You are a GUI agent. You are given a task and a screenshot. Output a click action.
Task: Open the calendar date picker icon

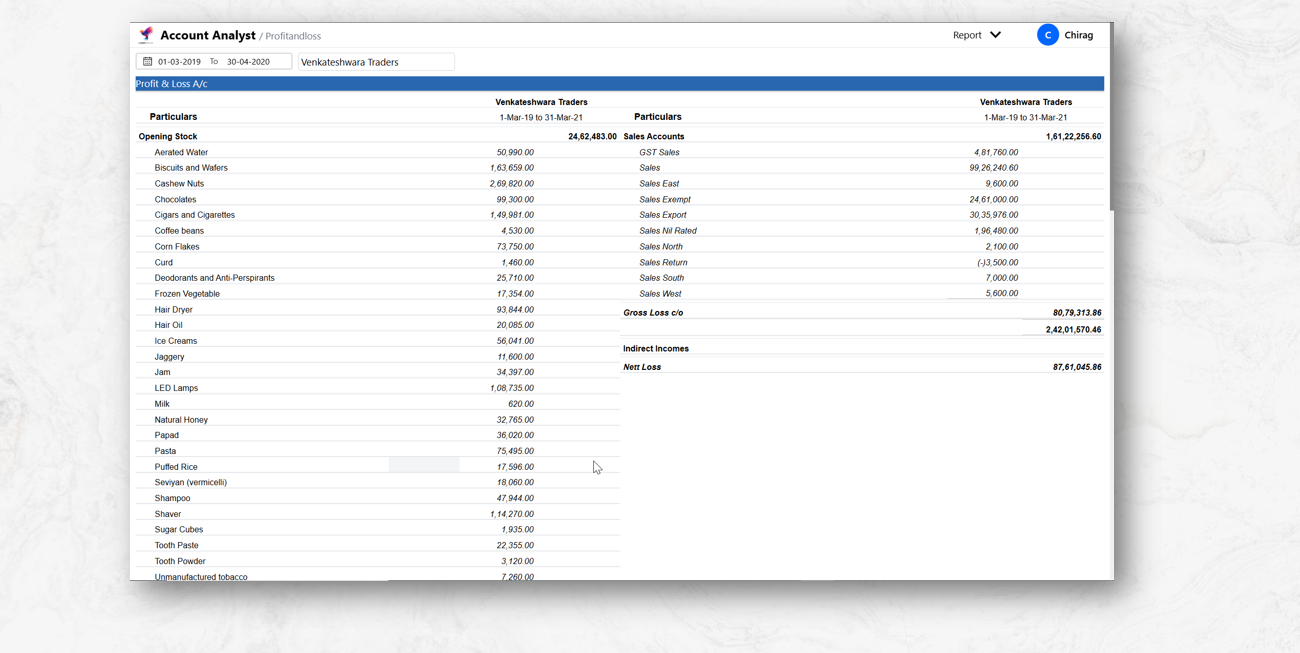(148, 62)
